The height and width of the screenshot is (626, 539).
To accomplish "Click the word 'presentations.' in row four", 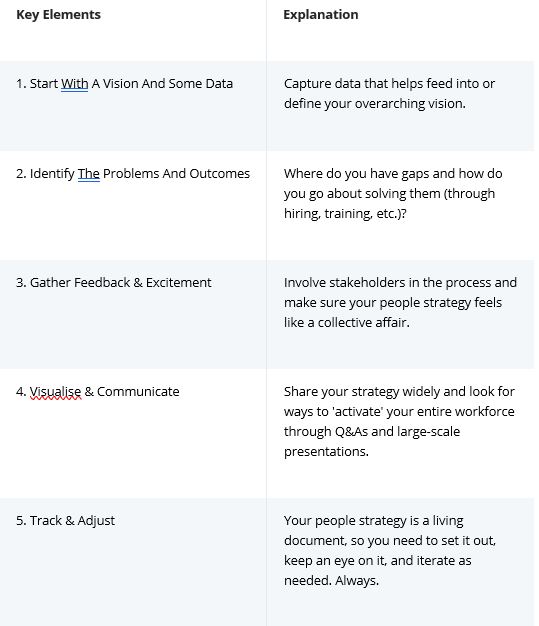I will coord(326,452).
